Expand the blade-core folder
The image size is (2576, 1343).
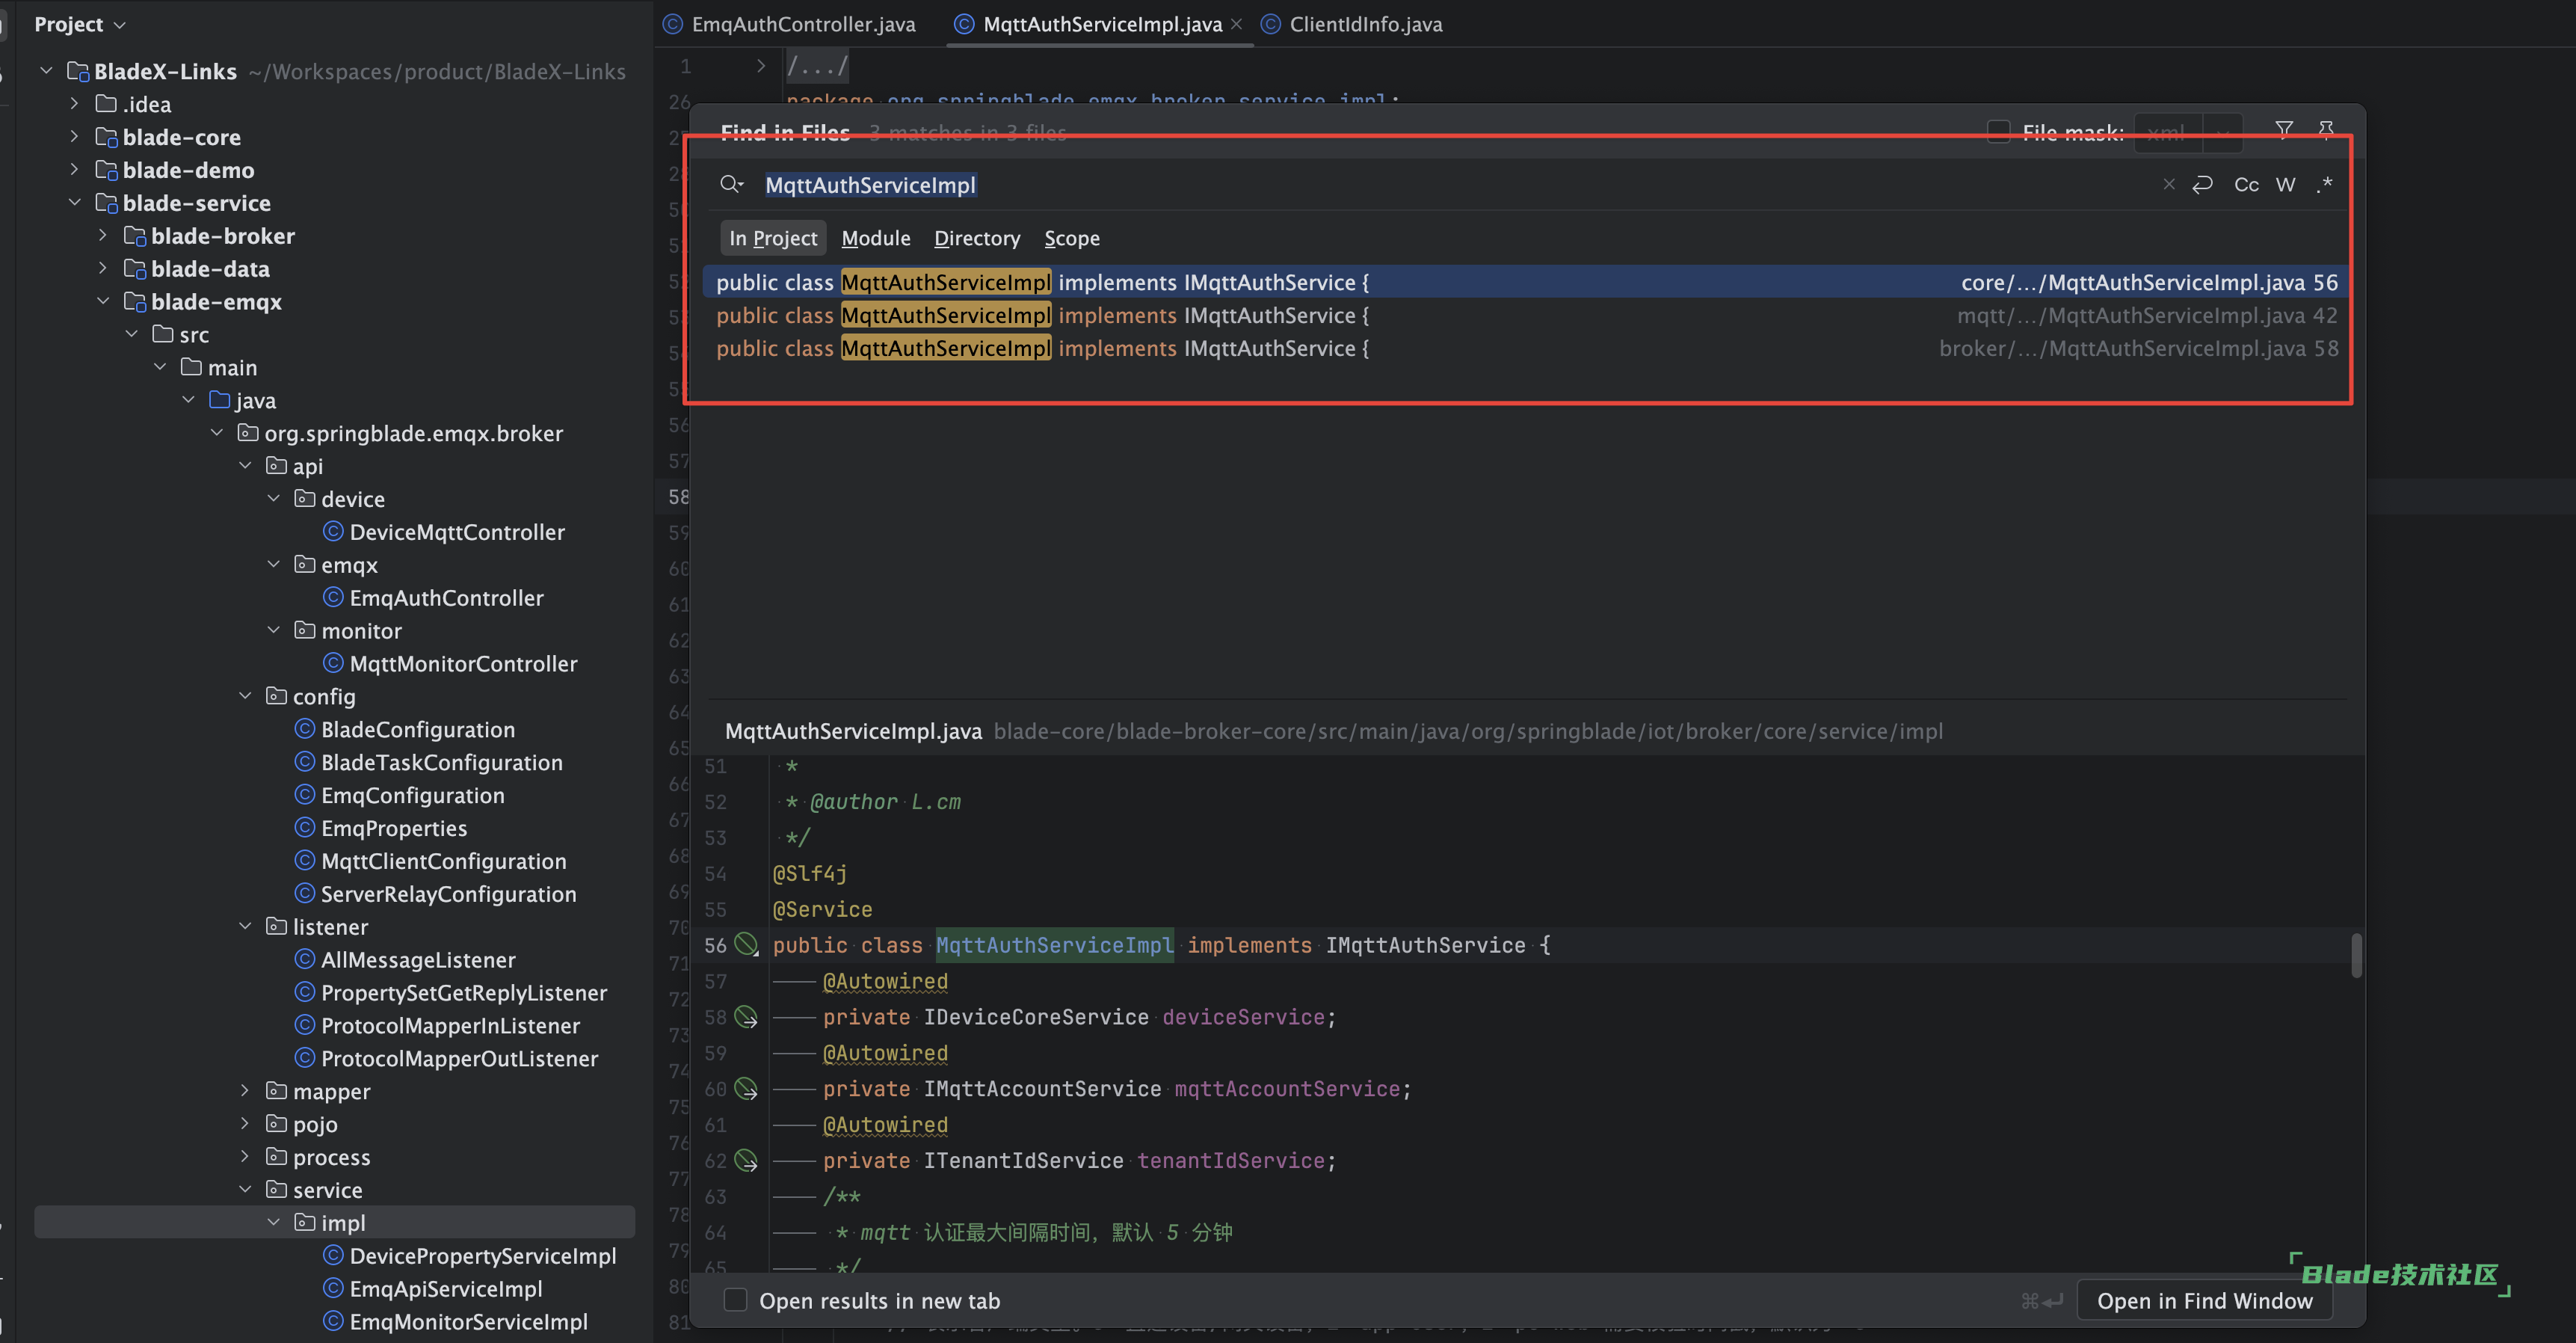coord(74,137)
